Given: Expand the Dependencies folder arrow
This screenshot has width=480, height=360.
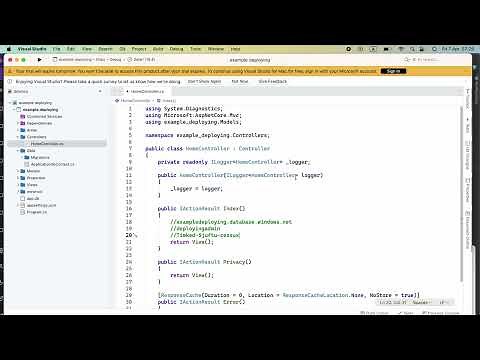Looking at the screenshot, I should pyautogui.click(x=18, y=123).
